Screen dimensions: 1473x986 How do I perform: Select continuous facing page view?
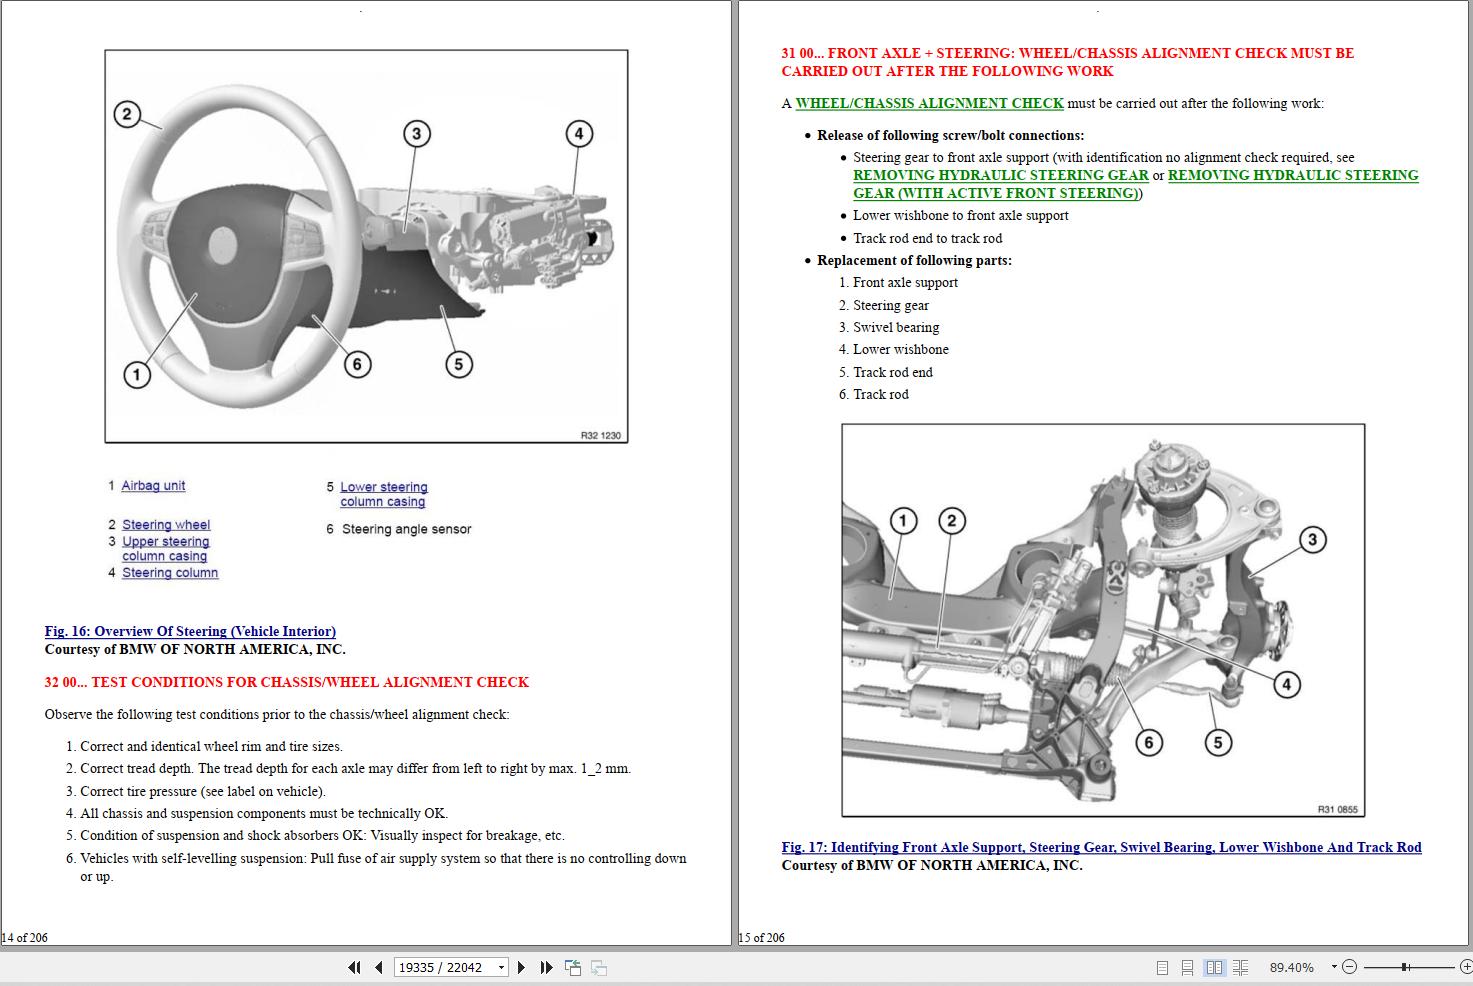1241,968
